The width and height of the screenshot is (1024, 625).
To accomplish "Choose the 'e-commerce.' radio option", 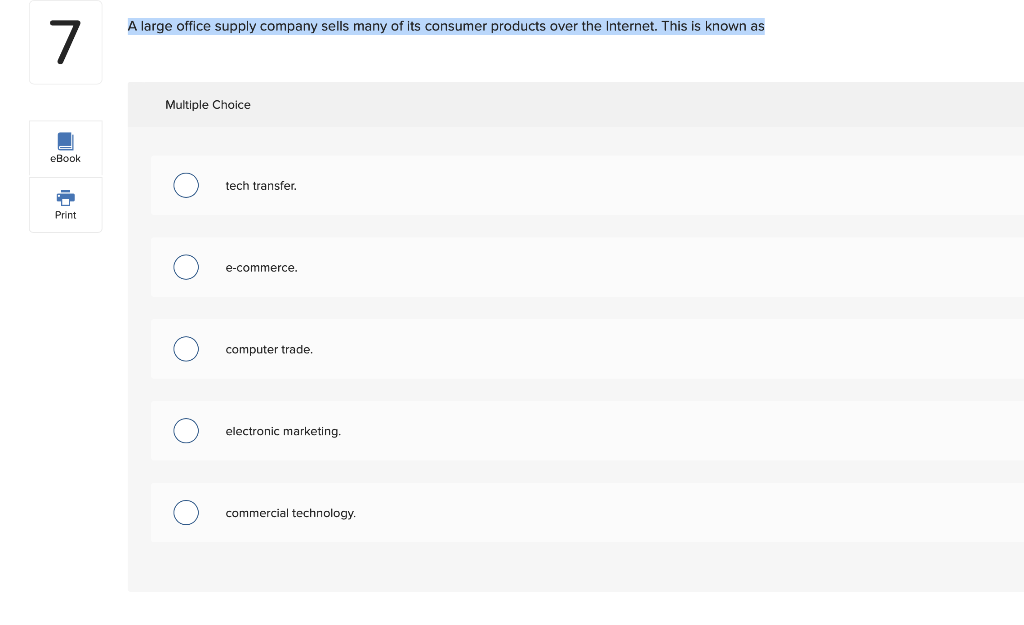I will click(186, 267).
